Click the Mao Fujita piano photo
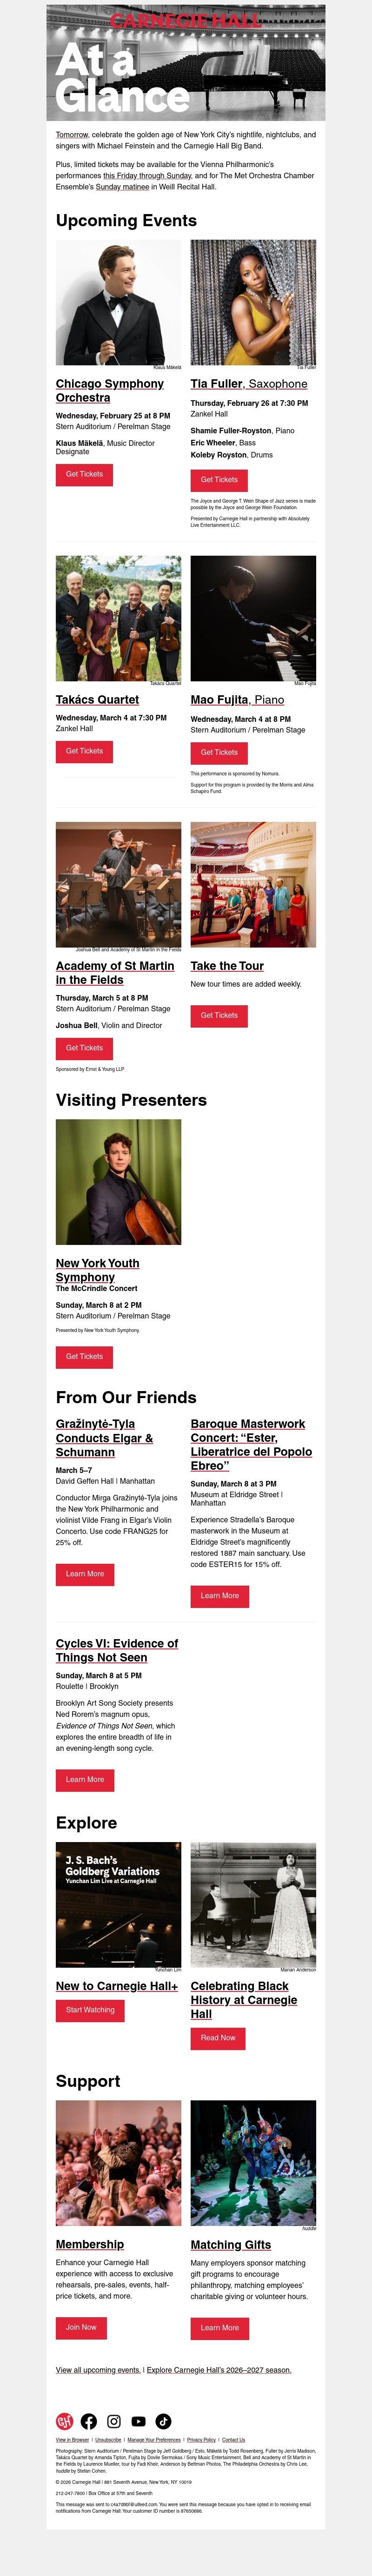 pos(253,618)
